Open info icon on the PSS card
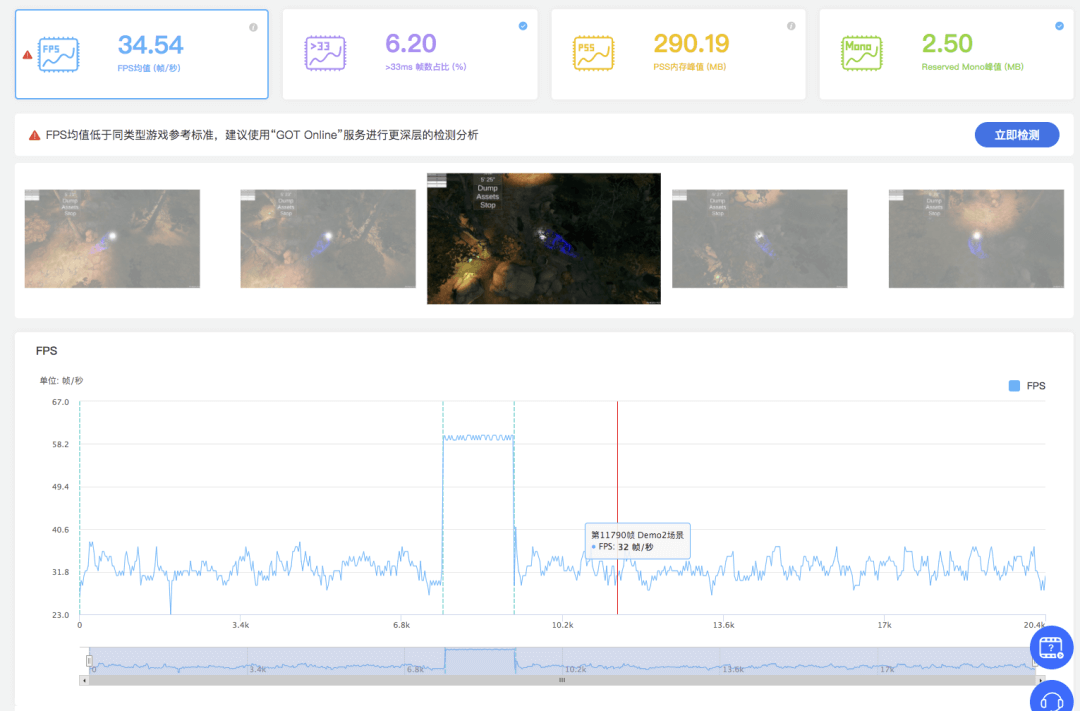This screenshot has height=711, width=1080. (791, 26)
